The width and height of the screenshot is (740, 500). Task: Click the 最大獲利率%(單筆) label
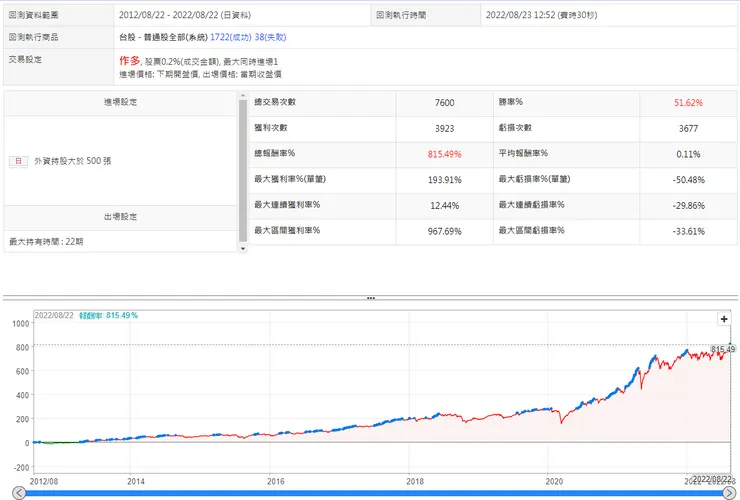pyautogui.click(x=290, y=179)
